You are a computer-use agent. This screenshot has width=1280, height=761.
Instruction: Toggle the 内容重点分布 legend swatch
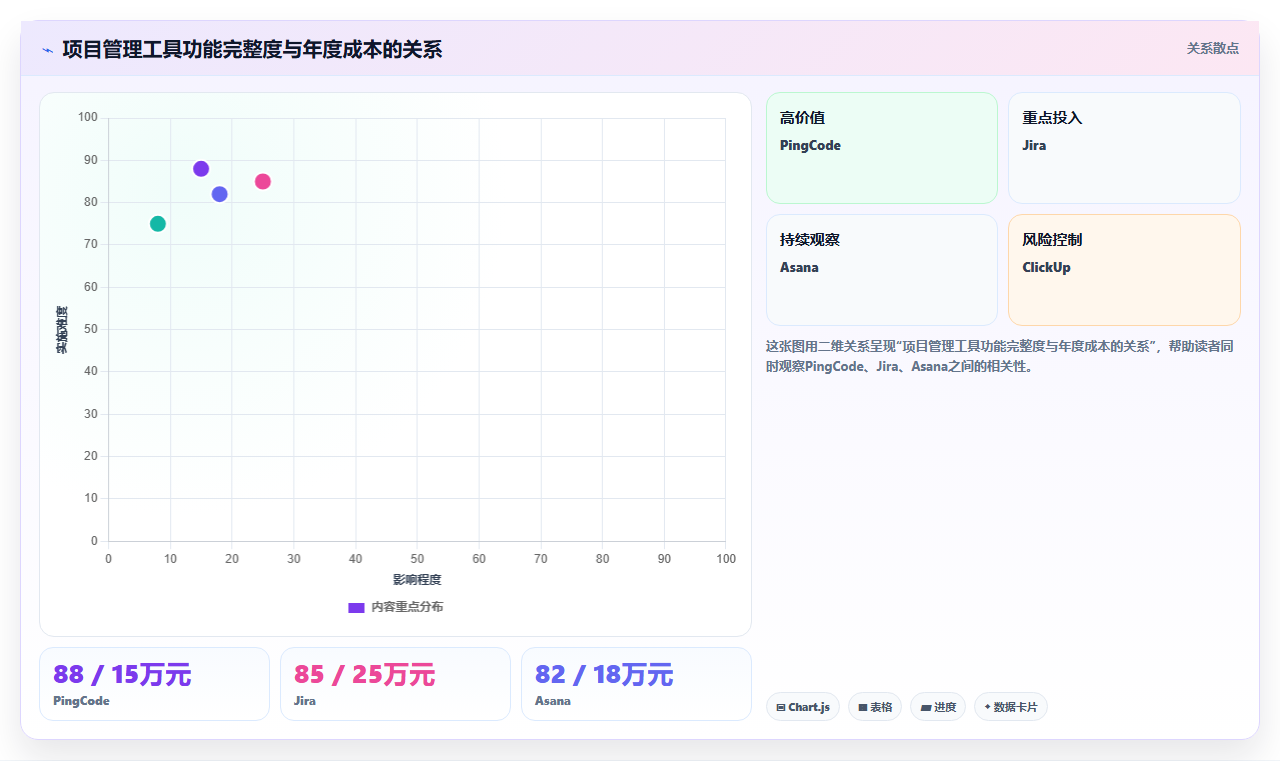tap(356, 607)
